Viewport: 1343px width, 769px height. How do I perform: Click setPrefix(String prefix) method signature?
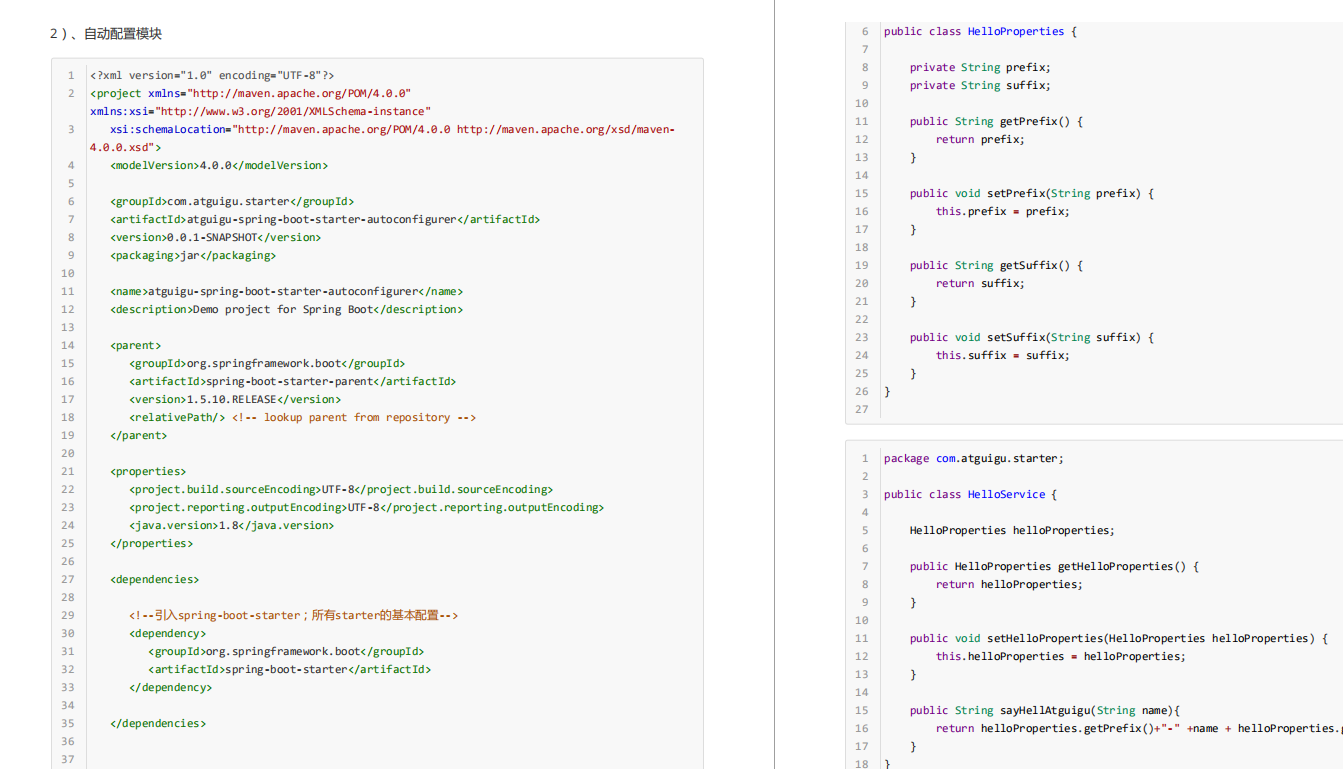1032,194
